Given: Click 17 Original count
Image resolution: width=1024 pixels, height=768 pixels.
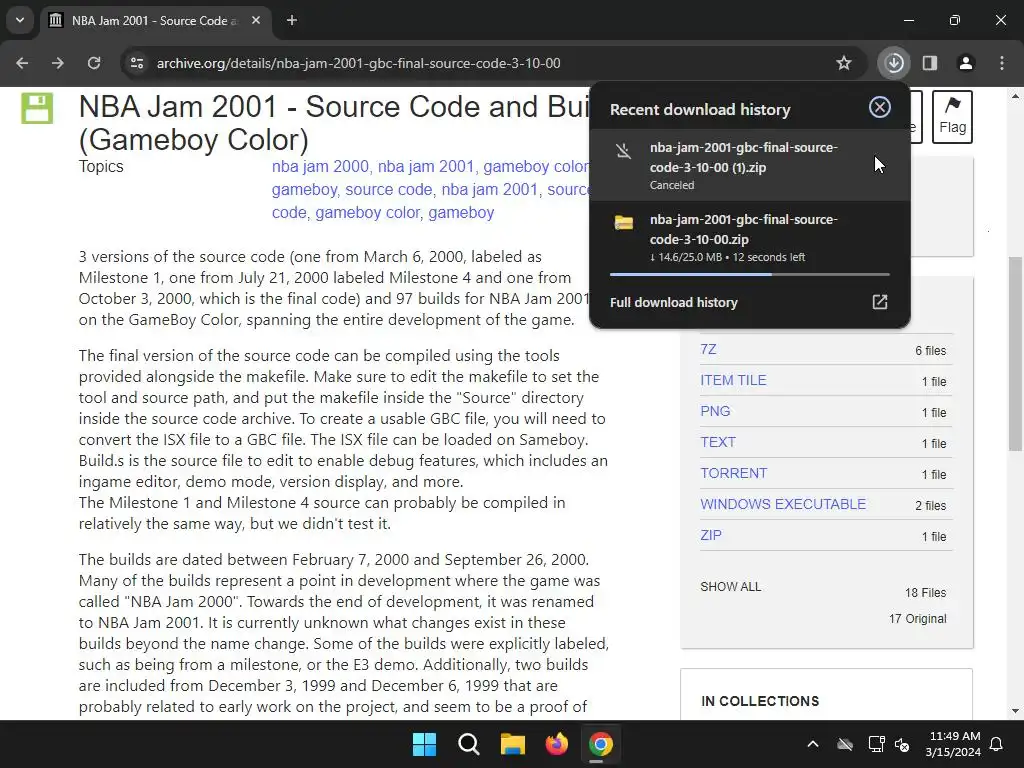Looking at the screenshot, I should (x=917, y=618).
